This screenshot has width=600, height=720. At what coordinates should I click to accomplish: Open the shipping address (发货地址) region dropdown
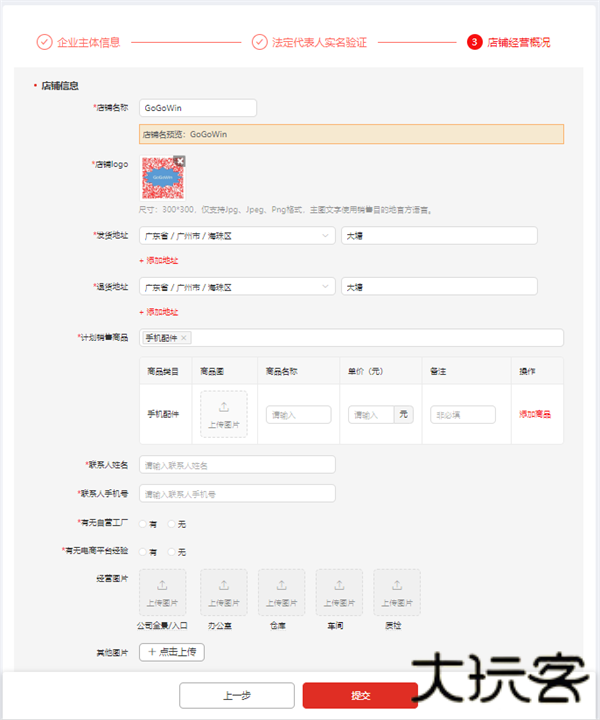(237, 235)
